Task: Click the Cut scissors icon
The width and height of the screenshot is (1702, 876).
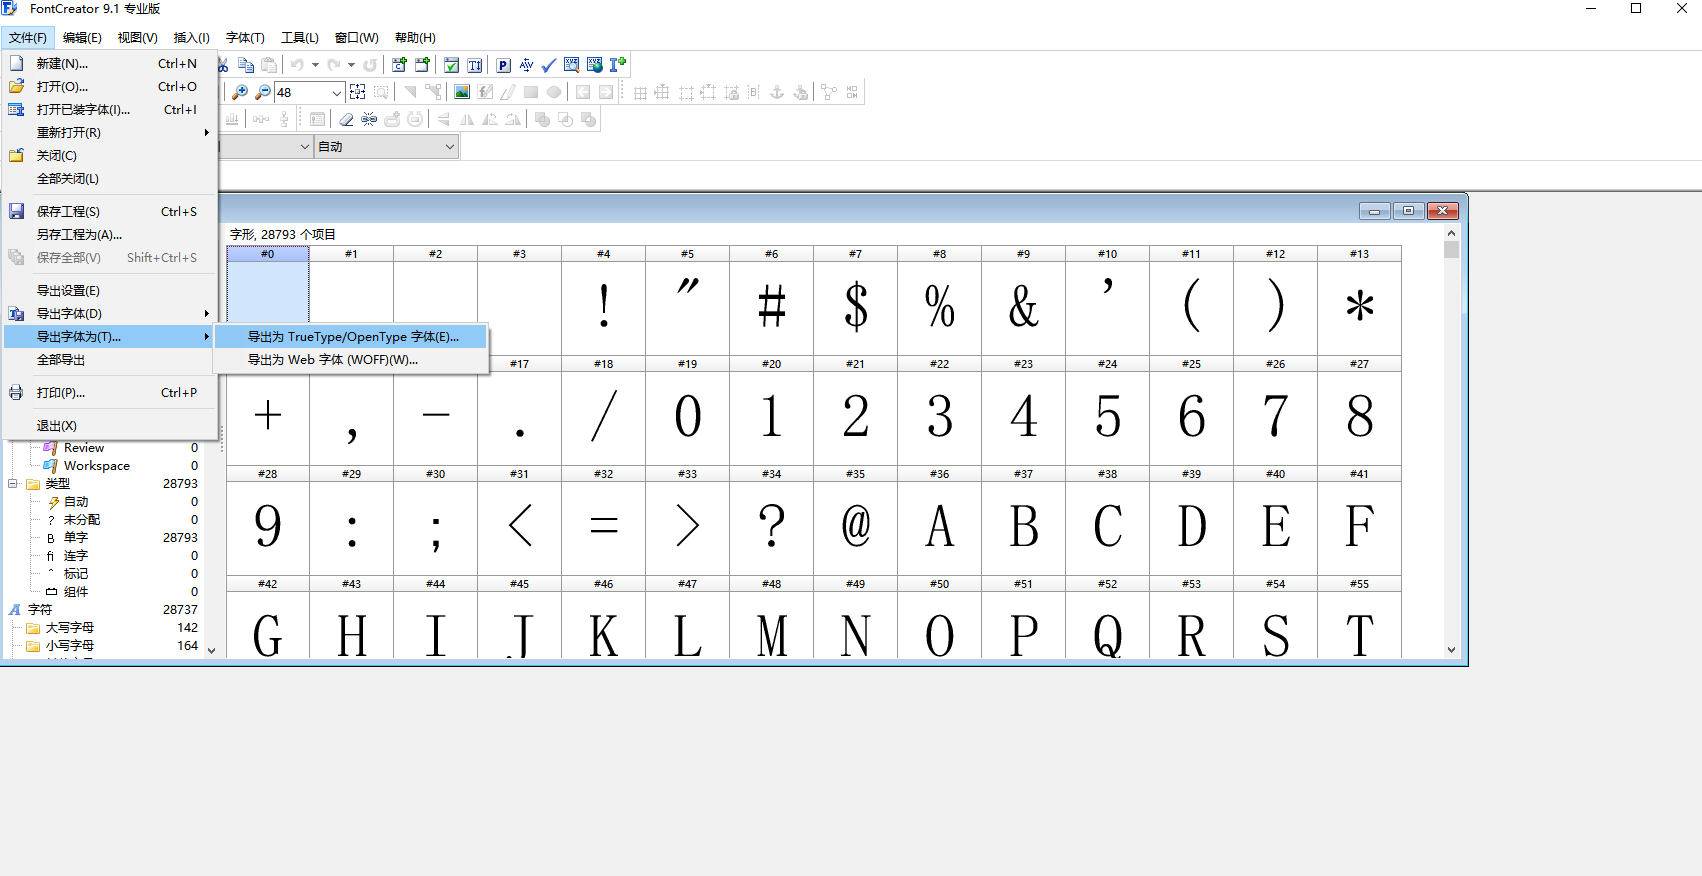Action: [223, 65]
